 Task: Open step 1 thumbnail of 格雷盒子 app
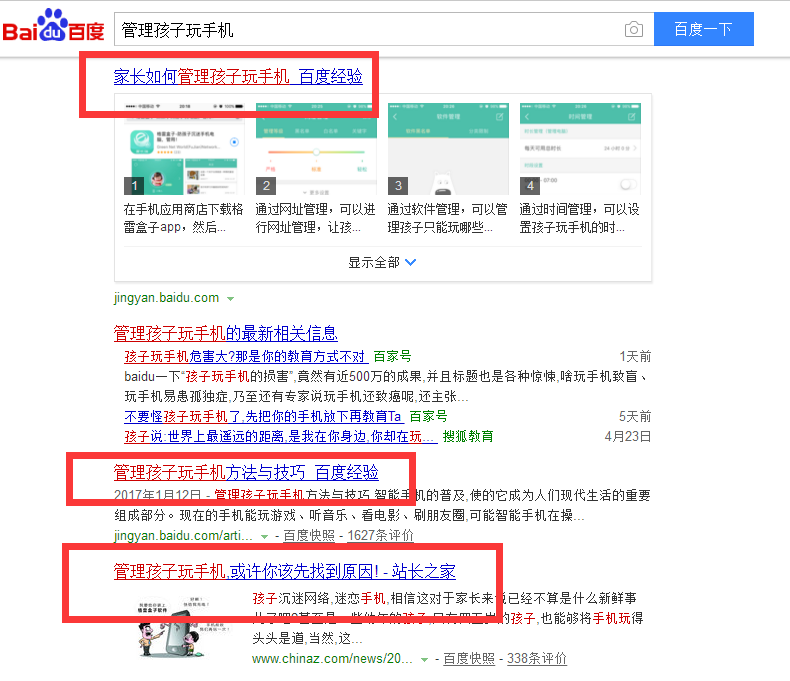tap(184, 149)
